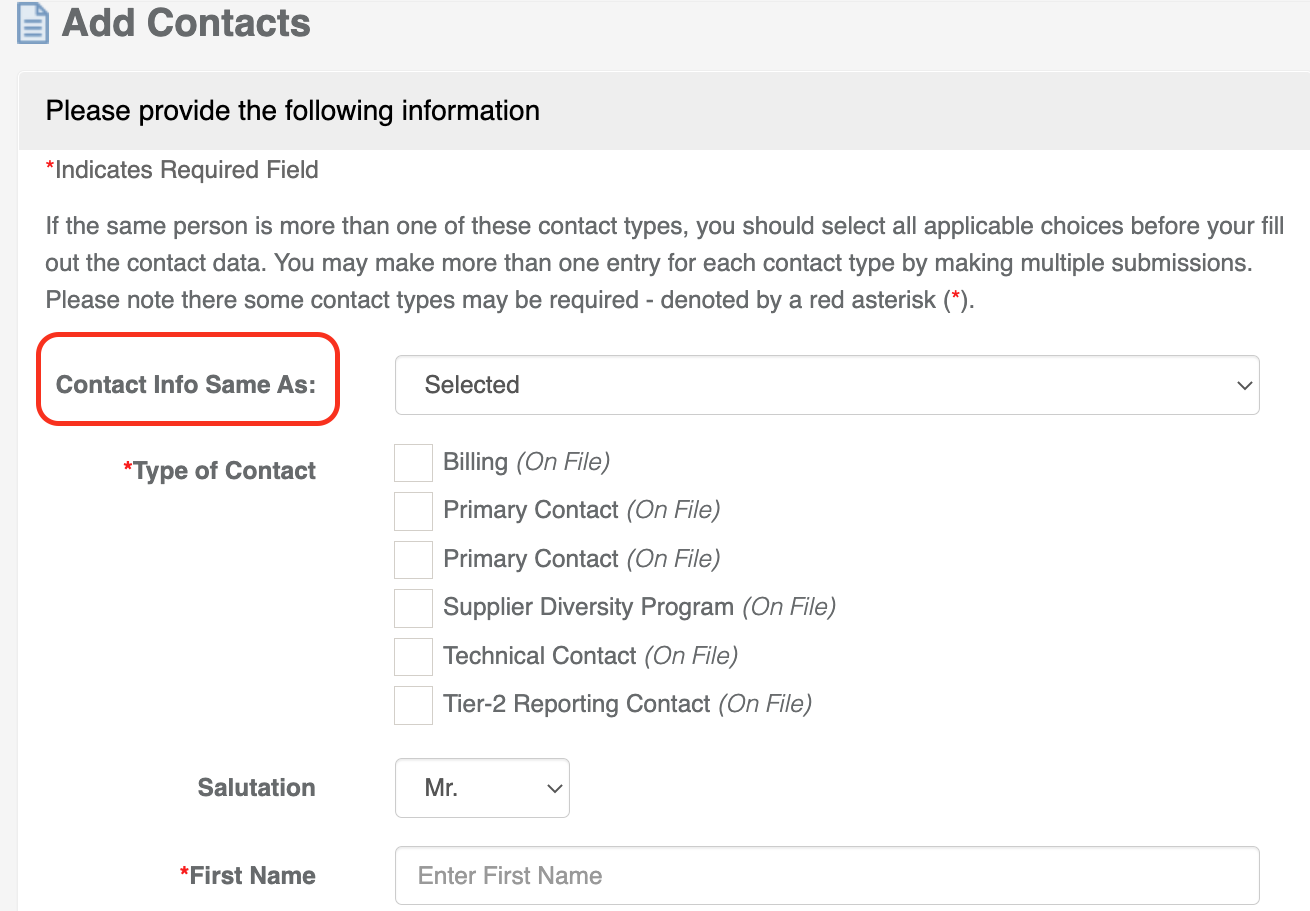
Task: Tick the upper Primary Contact checkbox
Action: point(413,511)
